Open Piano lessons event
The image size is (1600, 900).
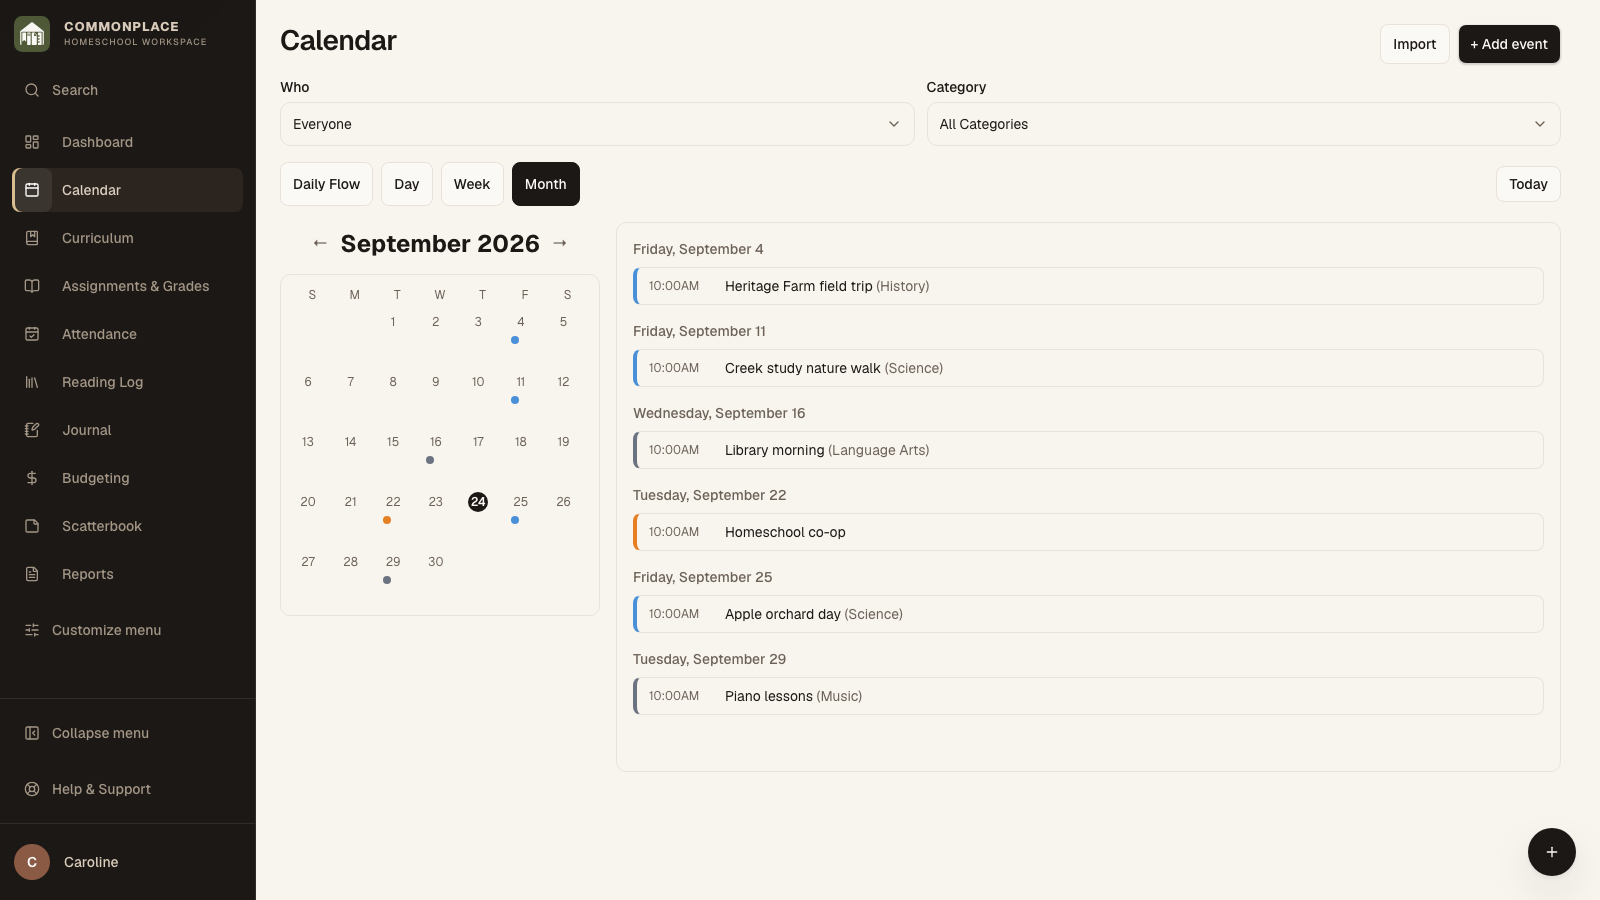[1088, 696]
